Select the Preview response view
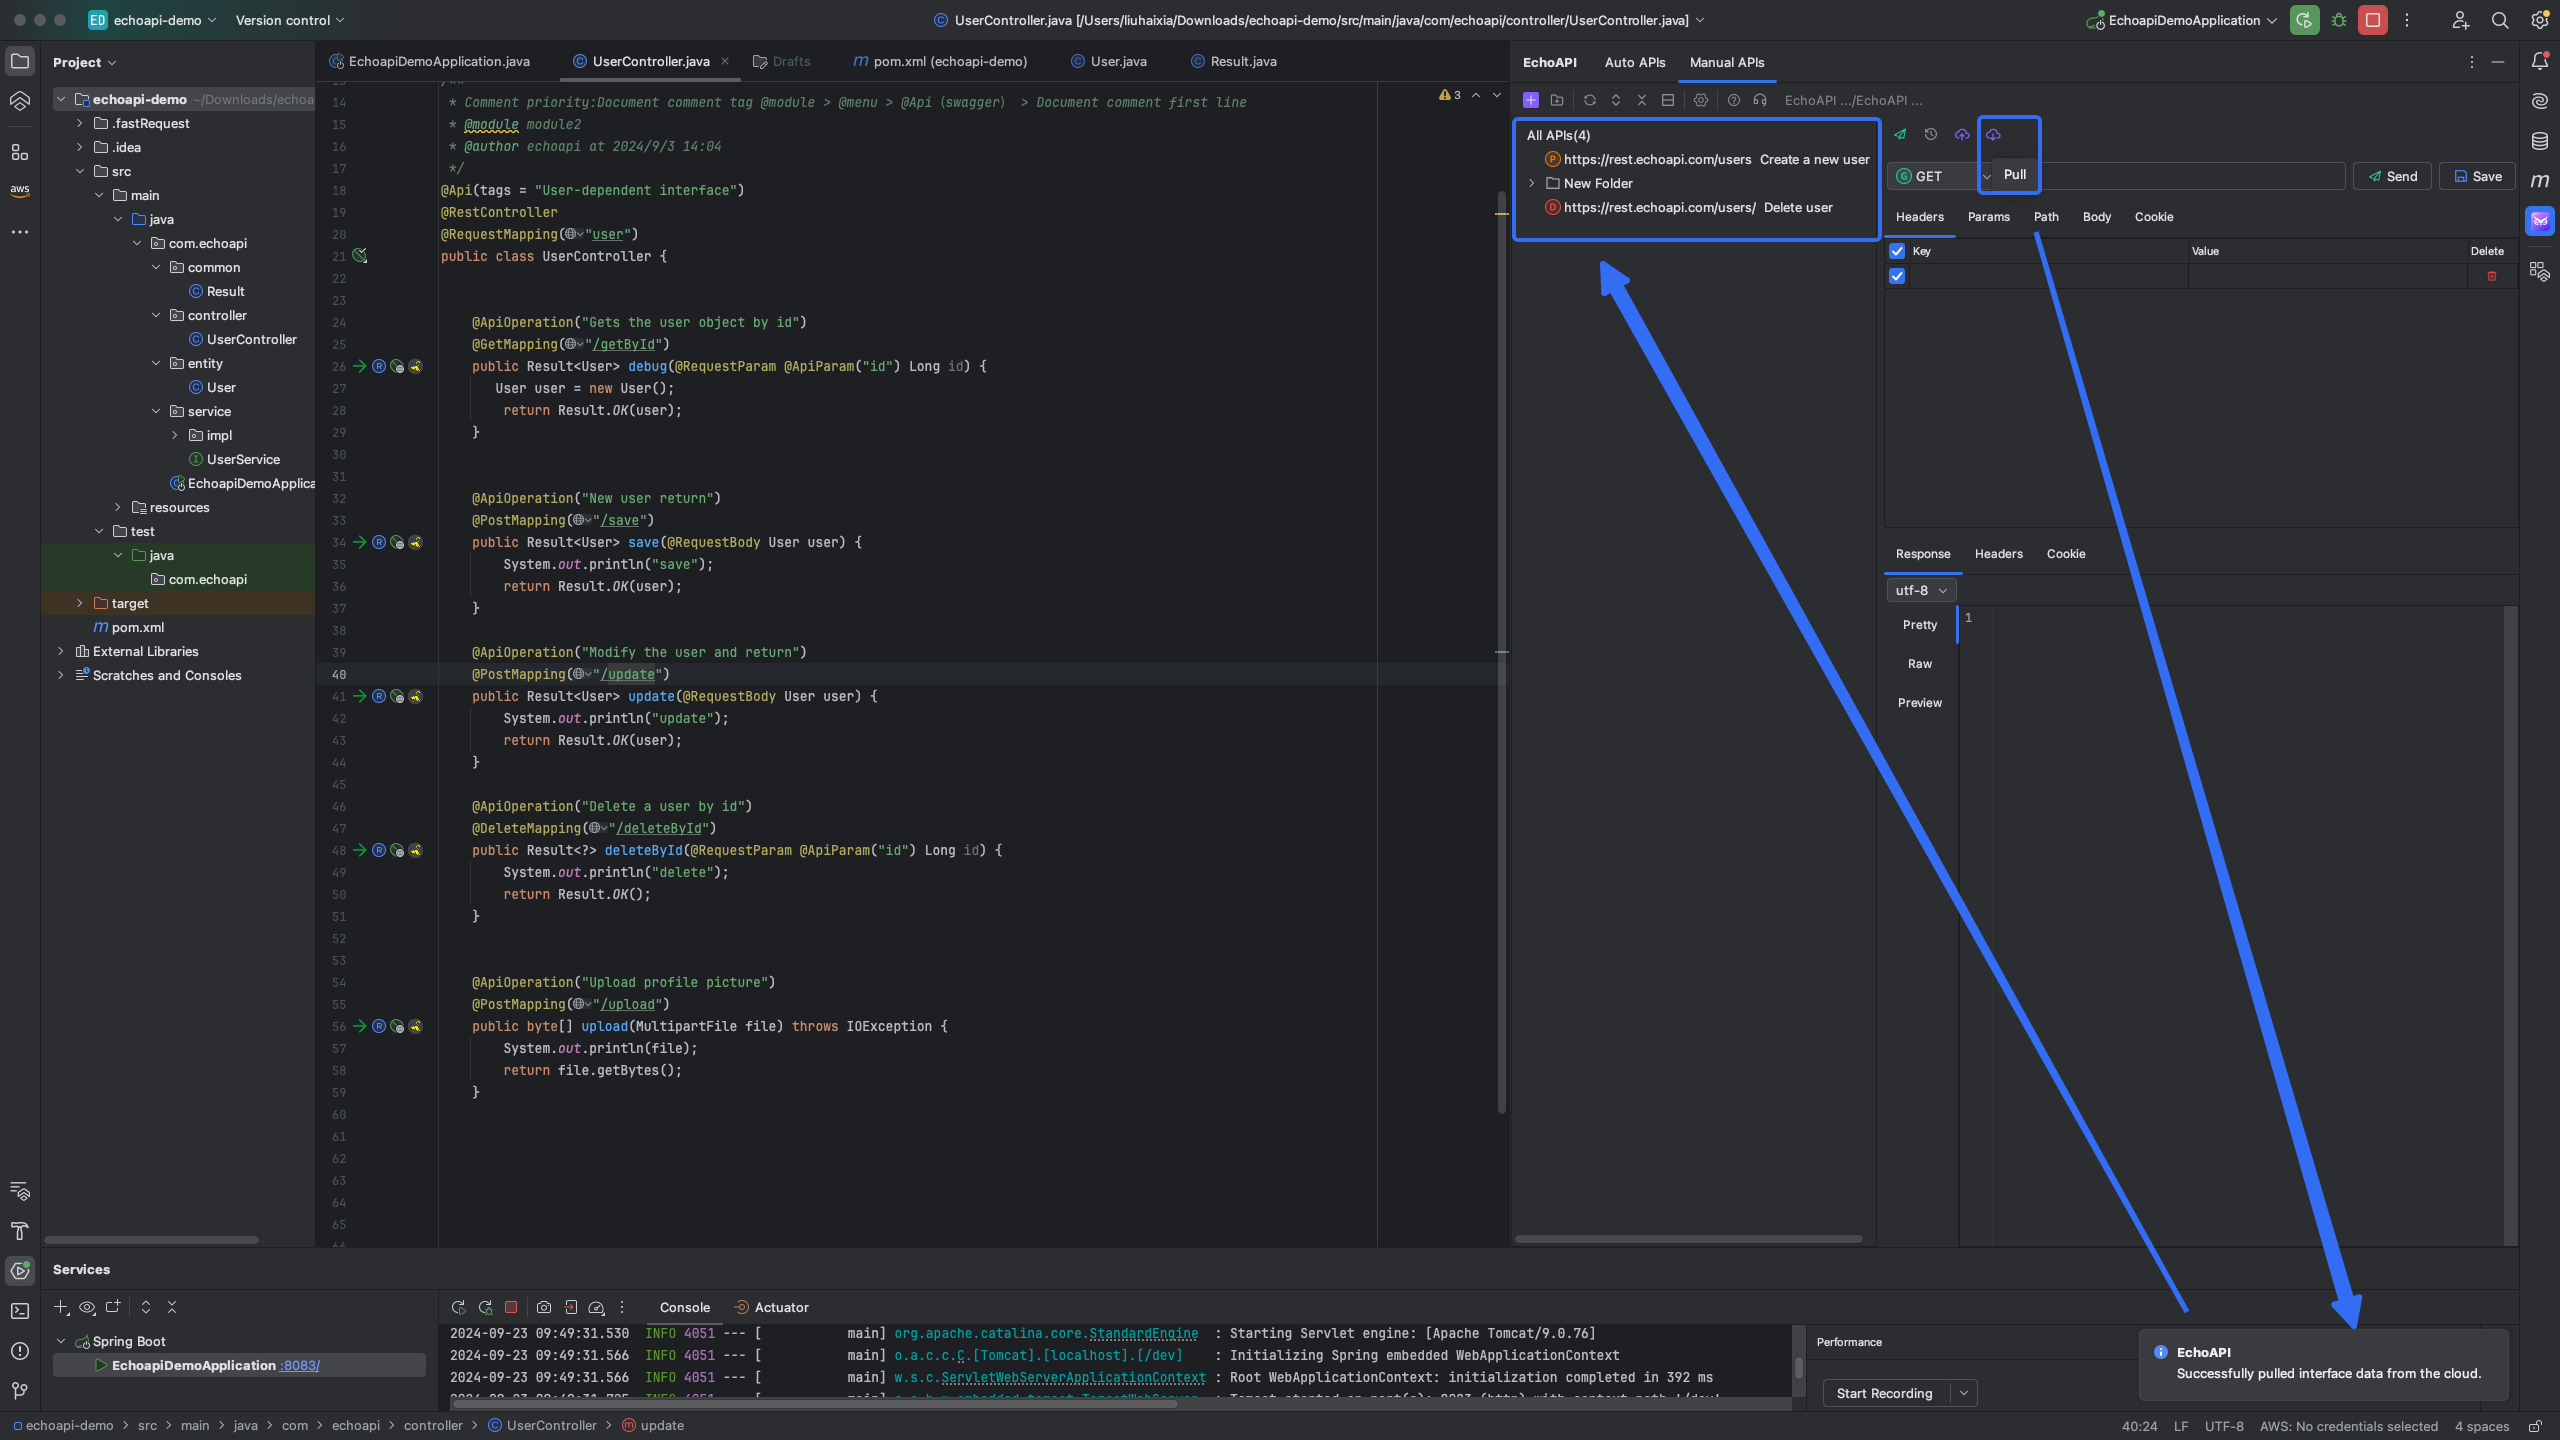 coord(1919,703)
